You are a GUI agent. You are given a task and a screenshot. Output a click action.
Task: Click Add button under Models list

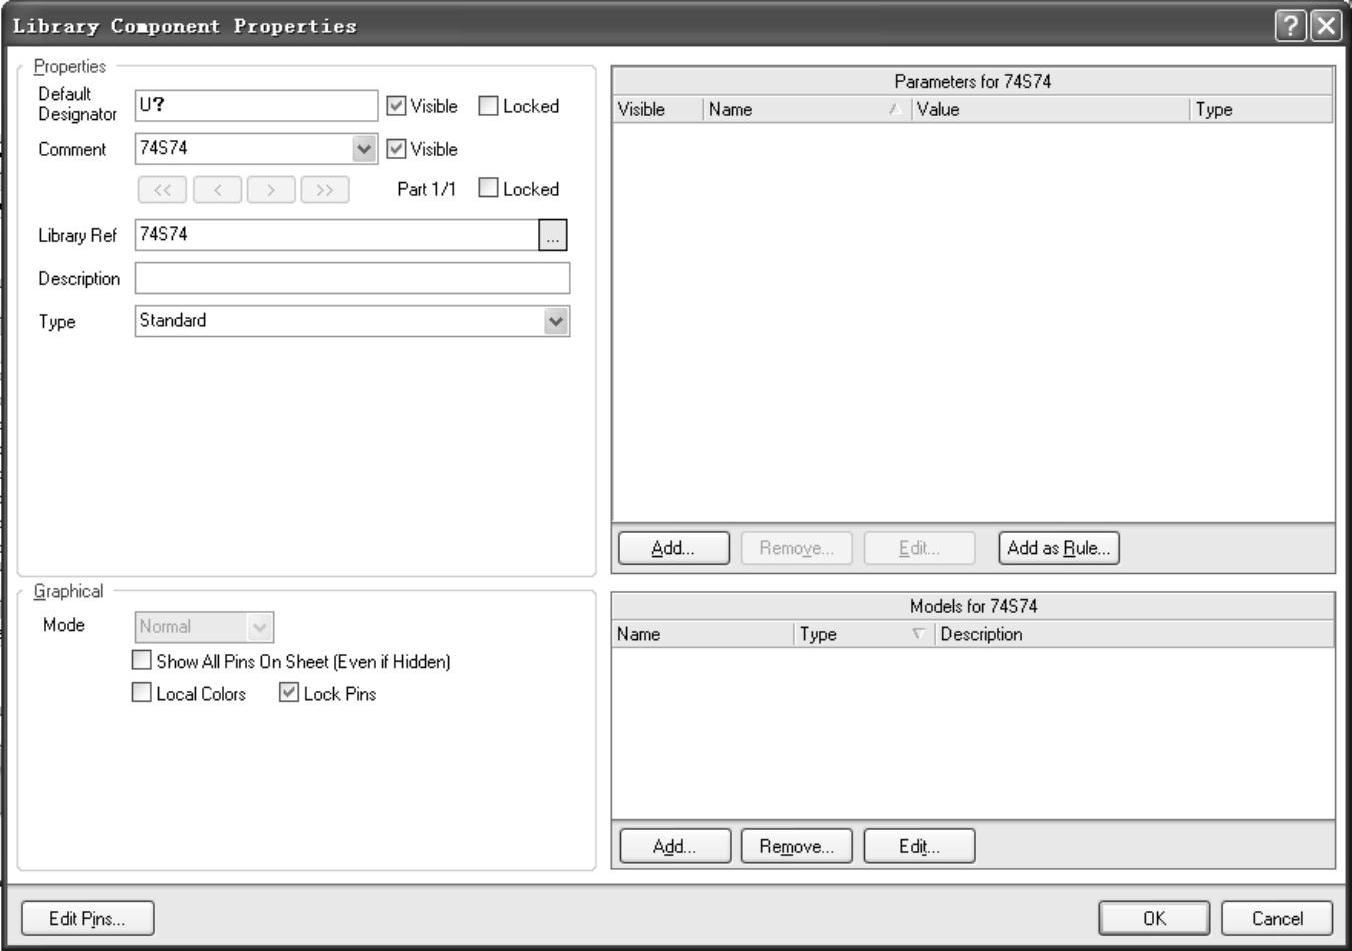coord(675,846)
